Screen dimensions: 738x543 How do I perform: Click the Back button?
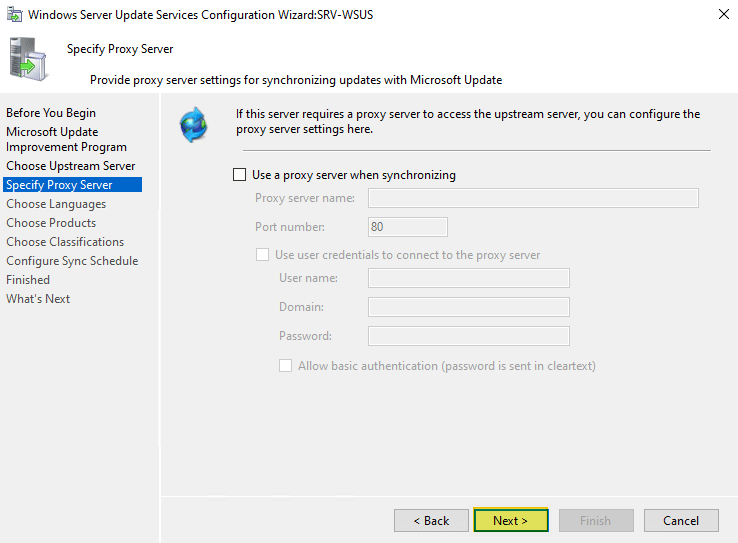(x=431, y=520)
